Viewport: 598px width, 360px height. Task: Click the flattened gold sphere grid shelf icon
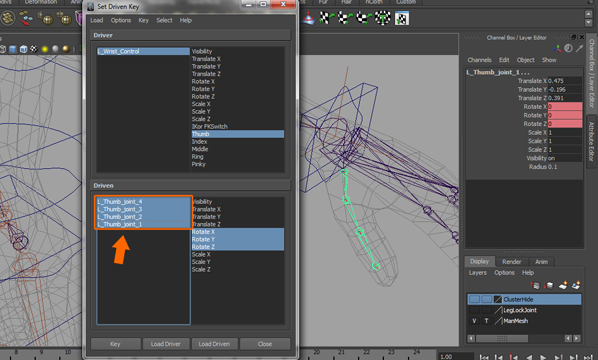(x=8, y=18)
